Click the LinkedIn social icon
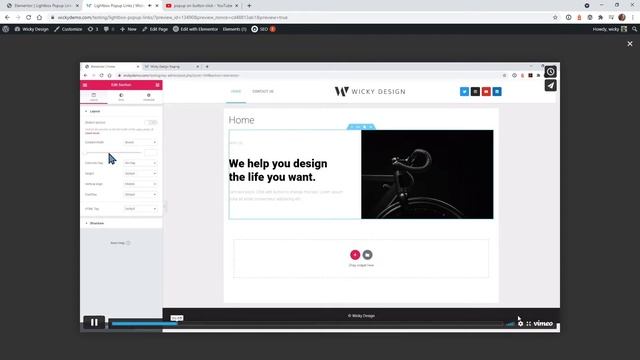Screen dimensions: 640x360 pyautogui.click(x=497, y=91)
